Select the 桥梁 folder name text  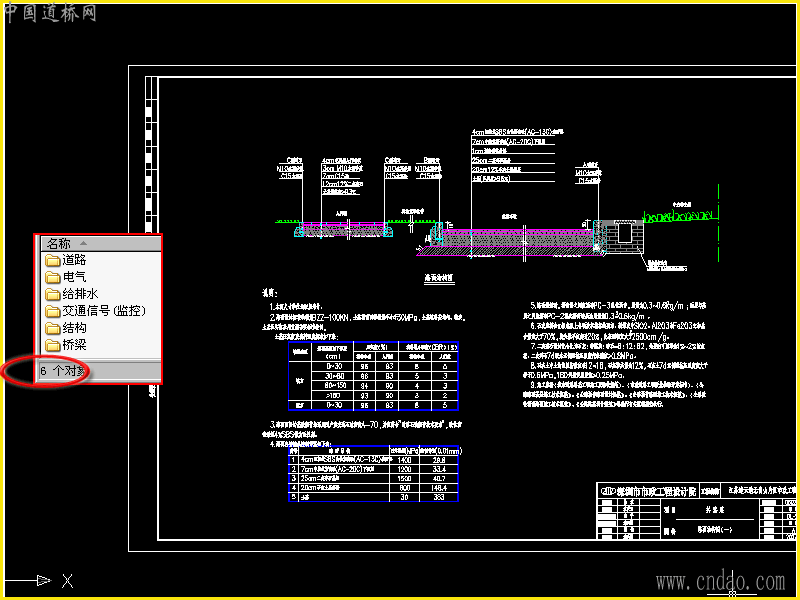74,345
